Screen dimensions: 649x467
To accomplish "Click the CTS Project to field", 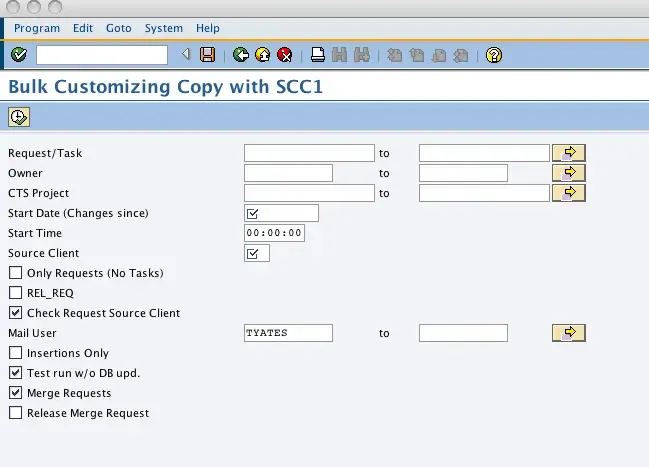I will (484, 193).
